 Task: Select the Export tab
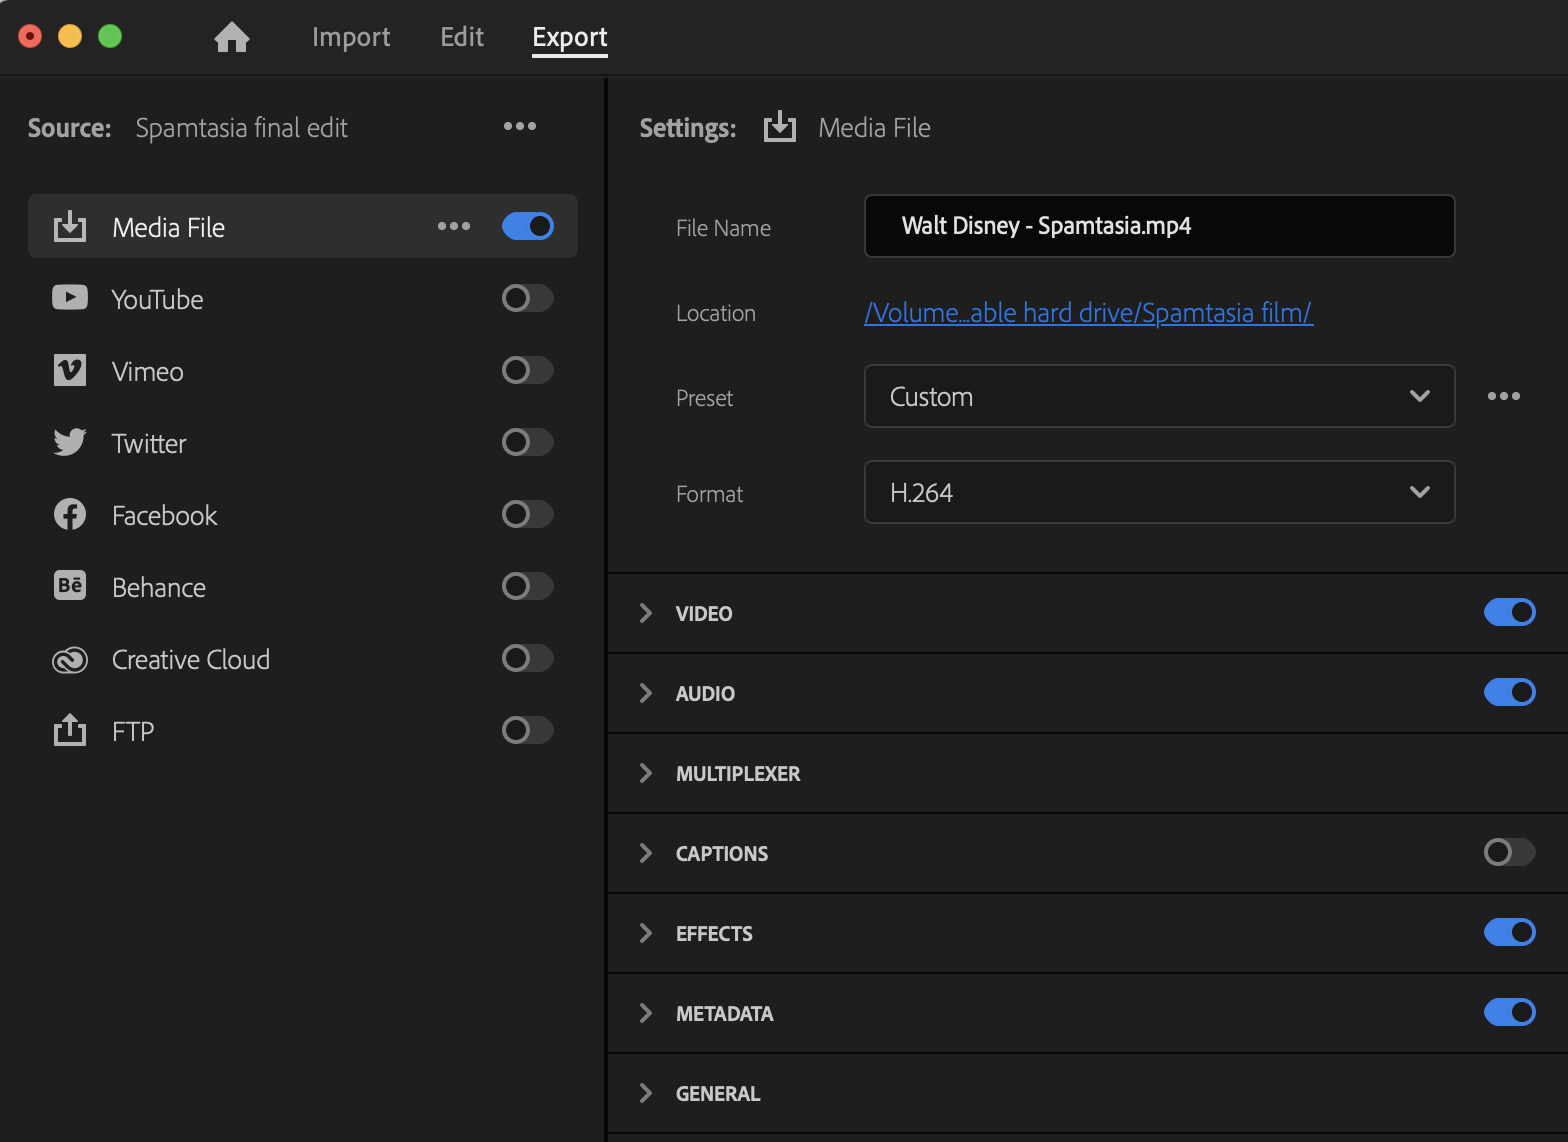pos(570,37)
